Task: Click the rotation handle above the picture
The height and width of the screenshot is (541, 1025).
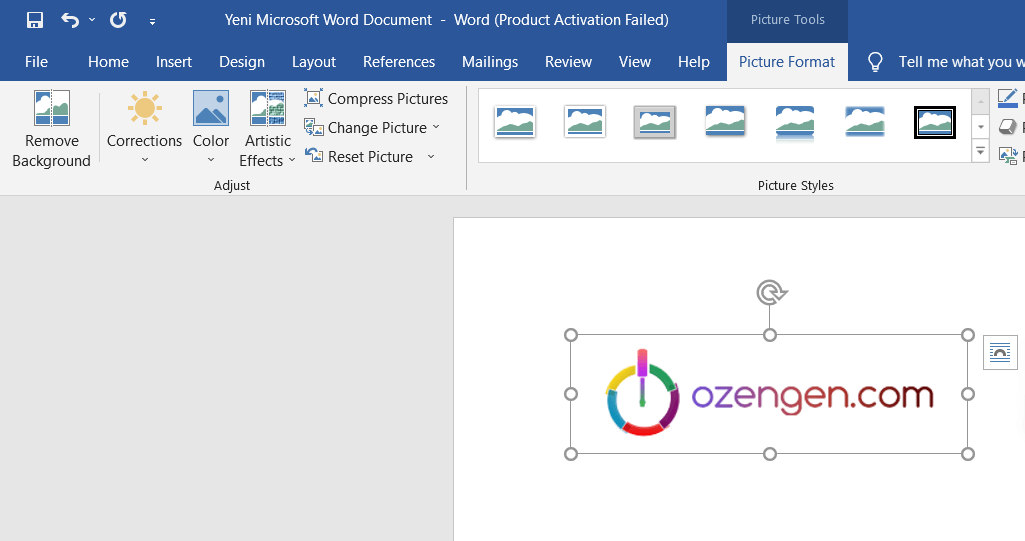Action: click(770, 292)
